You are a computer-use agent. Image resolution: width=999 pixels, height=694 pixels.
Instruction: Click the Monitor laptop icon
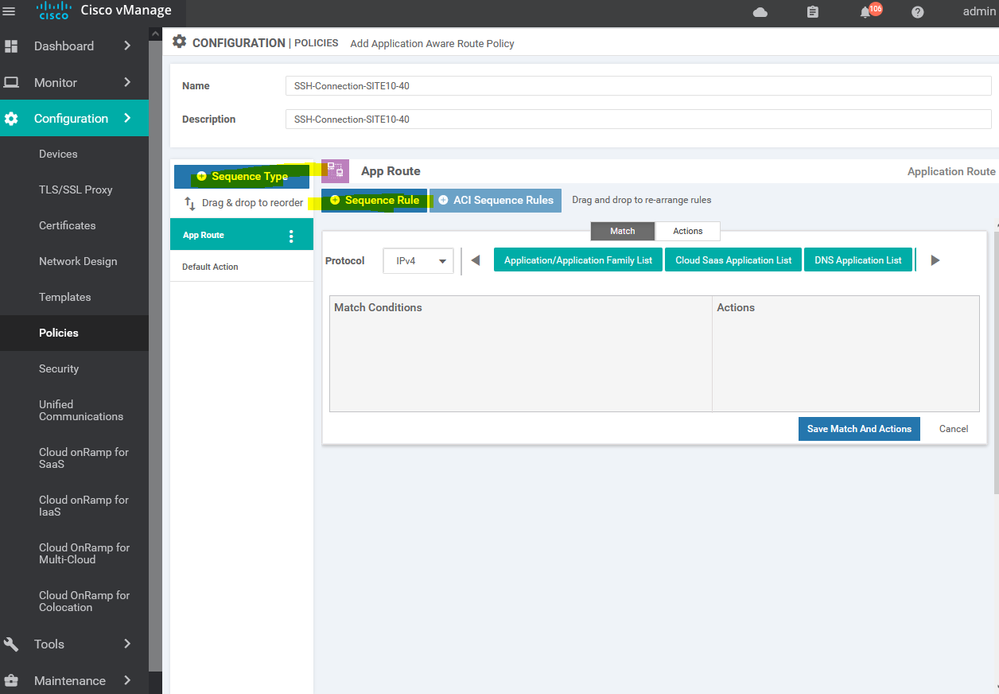point(11,82)
